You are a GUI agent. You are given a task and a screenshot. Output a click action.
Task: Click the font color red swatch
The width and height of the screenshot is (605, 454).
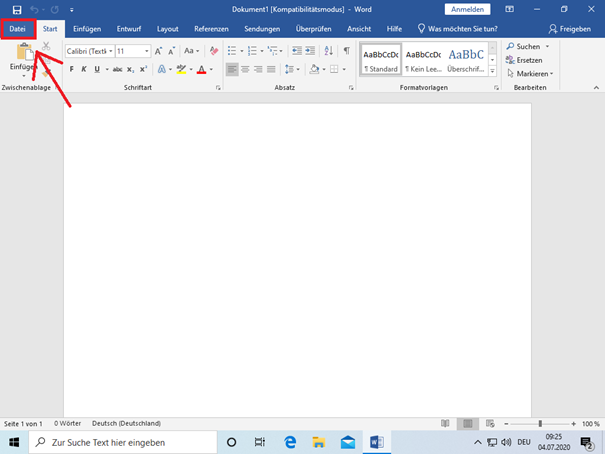201,70
